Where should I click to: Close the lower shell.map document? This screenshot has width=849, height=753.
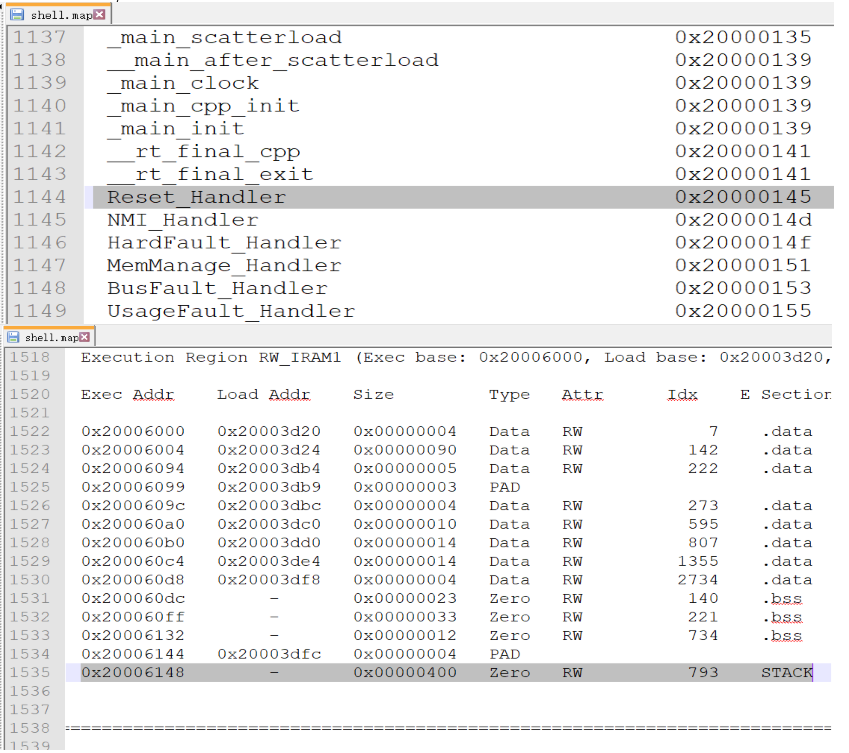pyautogui.click(x=83, y=337)
